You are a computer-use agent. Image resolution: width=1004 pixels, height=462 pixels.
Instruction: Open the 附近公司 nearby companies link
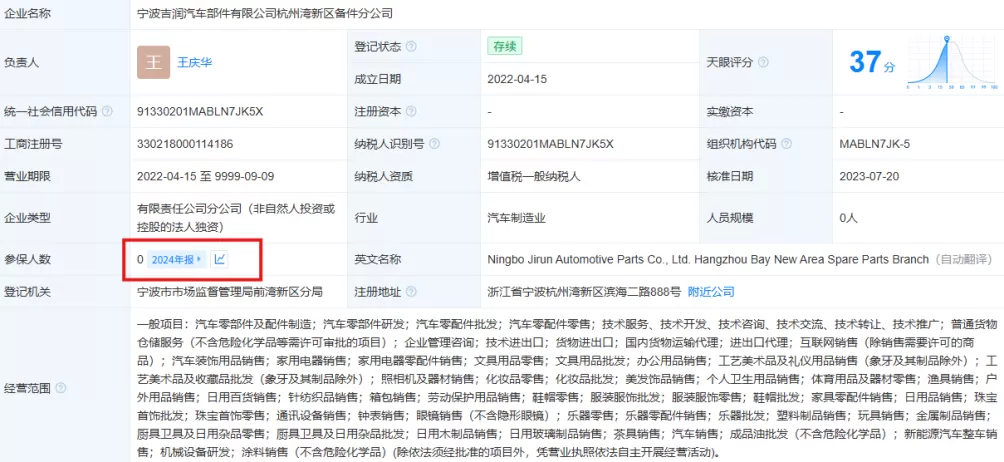711,292
